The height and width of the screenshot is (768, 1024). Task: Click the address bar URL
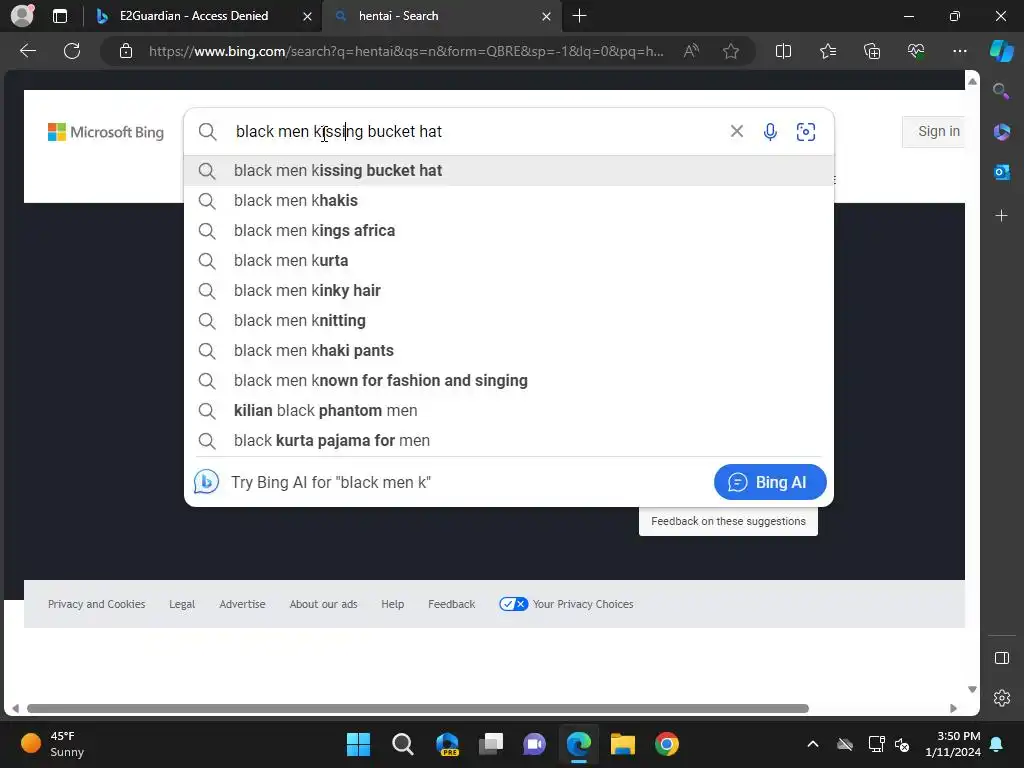406,51
